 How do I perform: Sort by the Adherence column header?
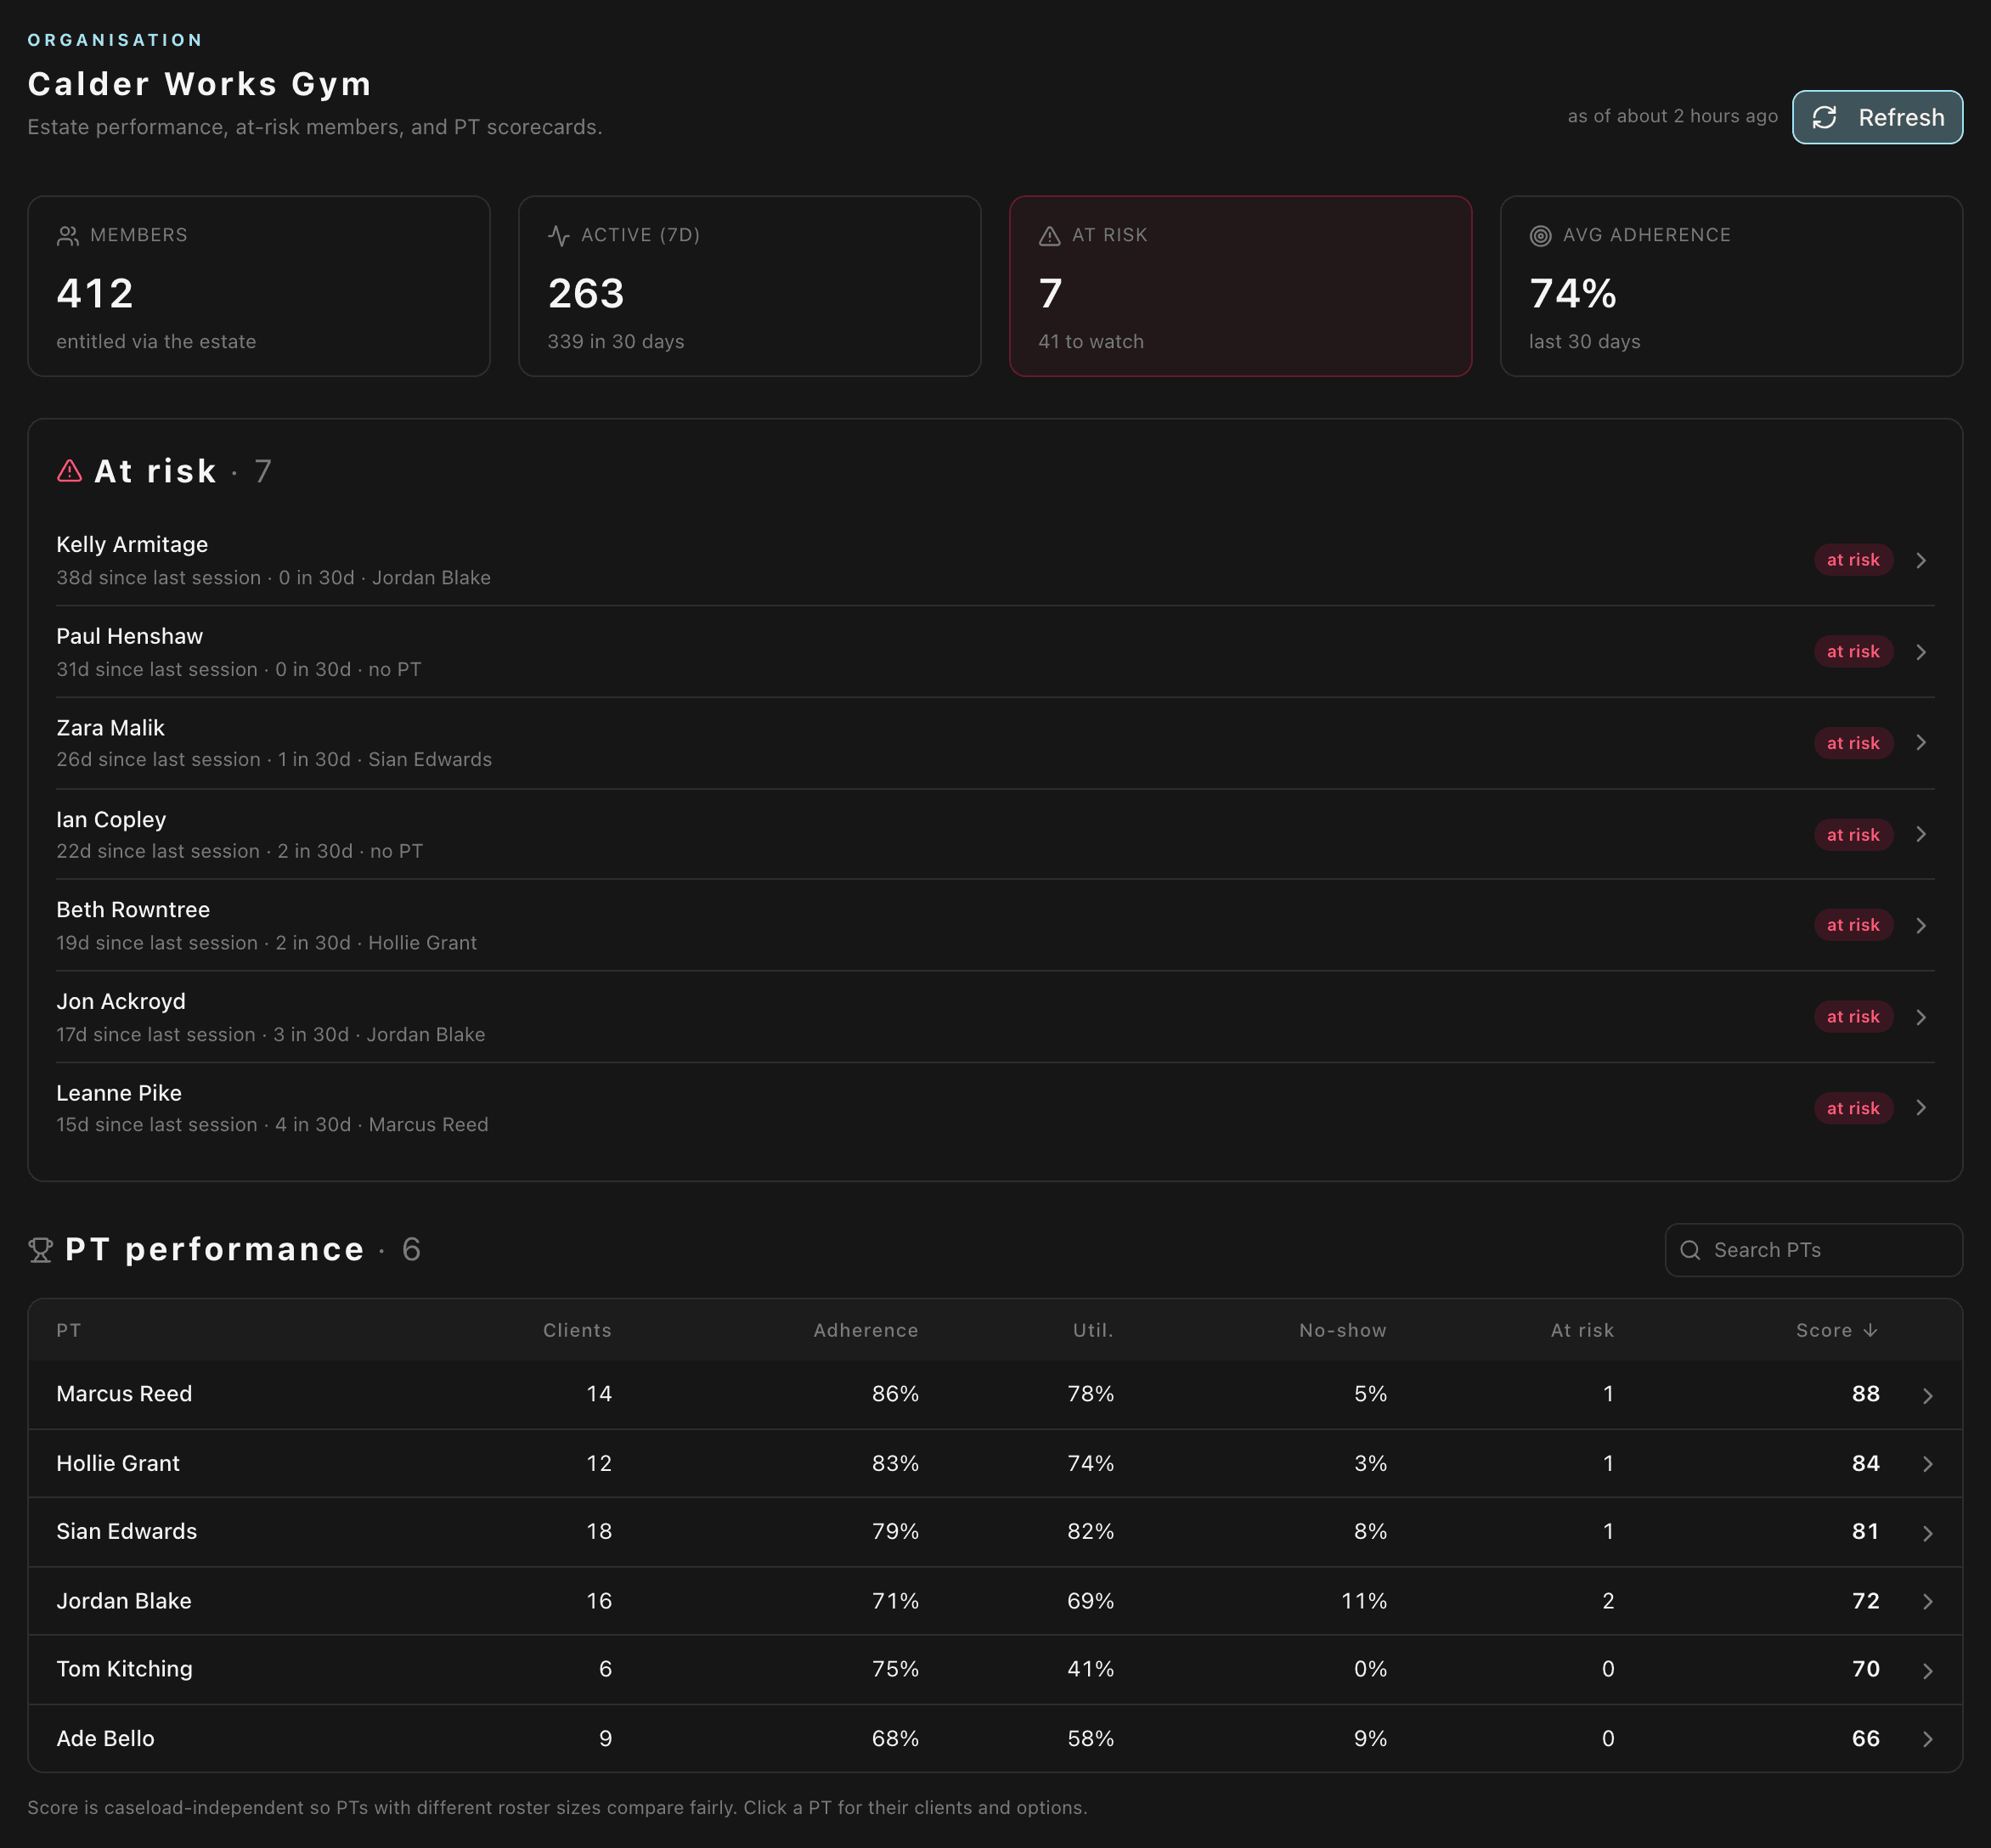866,1330
